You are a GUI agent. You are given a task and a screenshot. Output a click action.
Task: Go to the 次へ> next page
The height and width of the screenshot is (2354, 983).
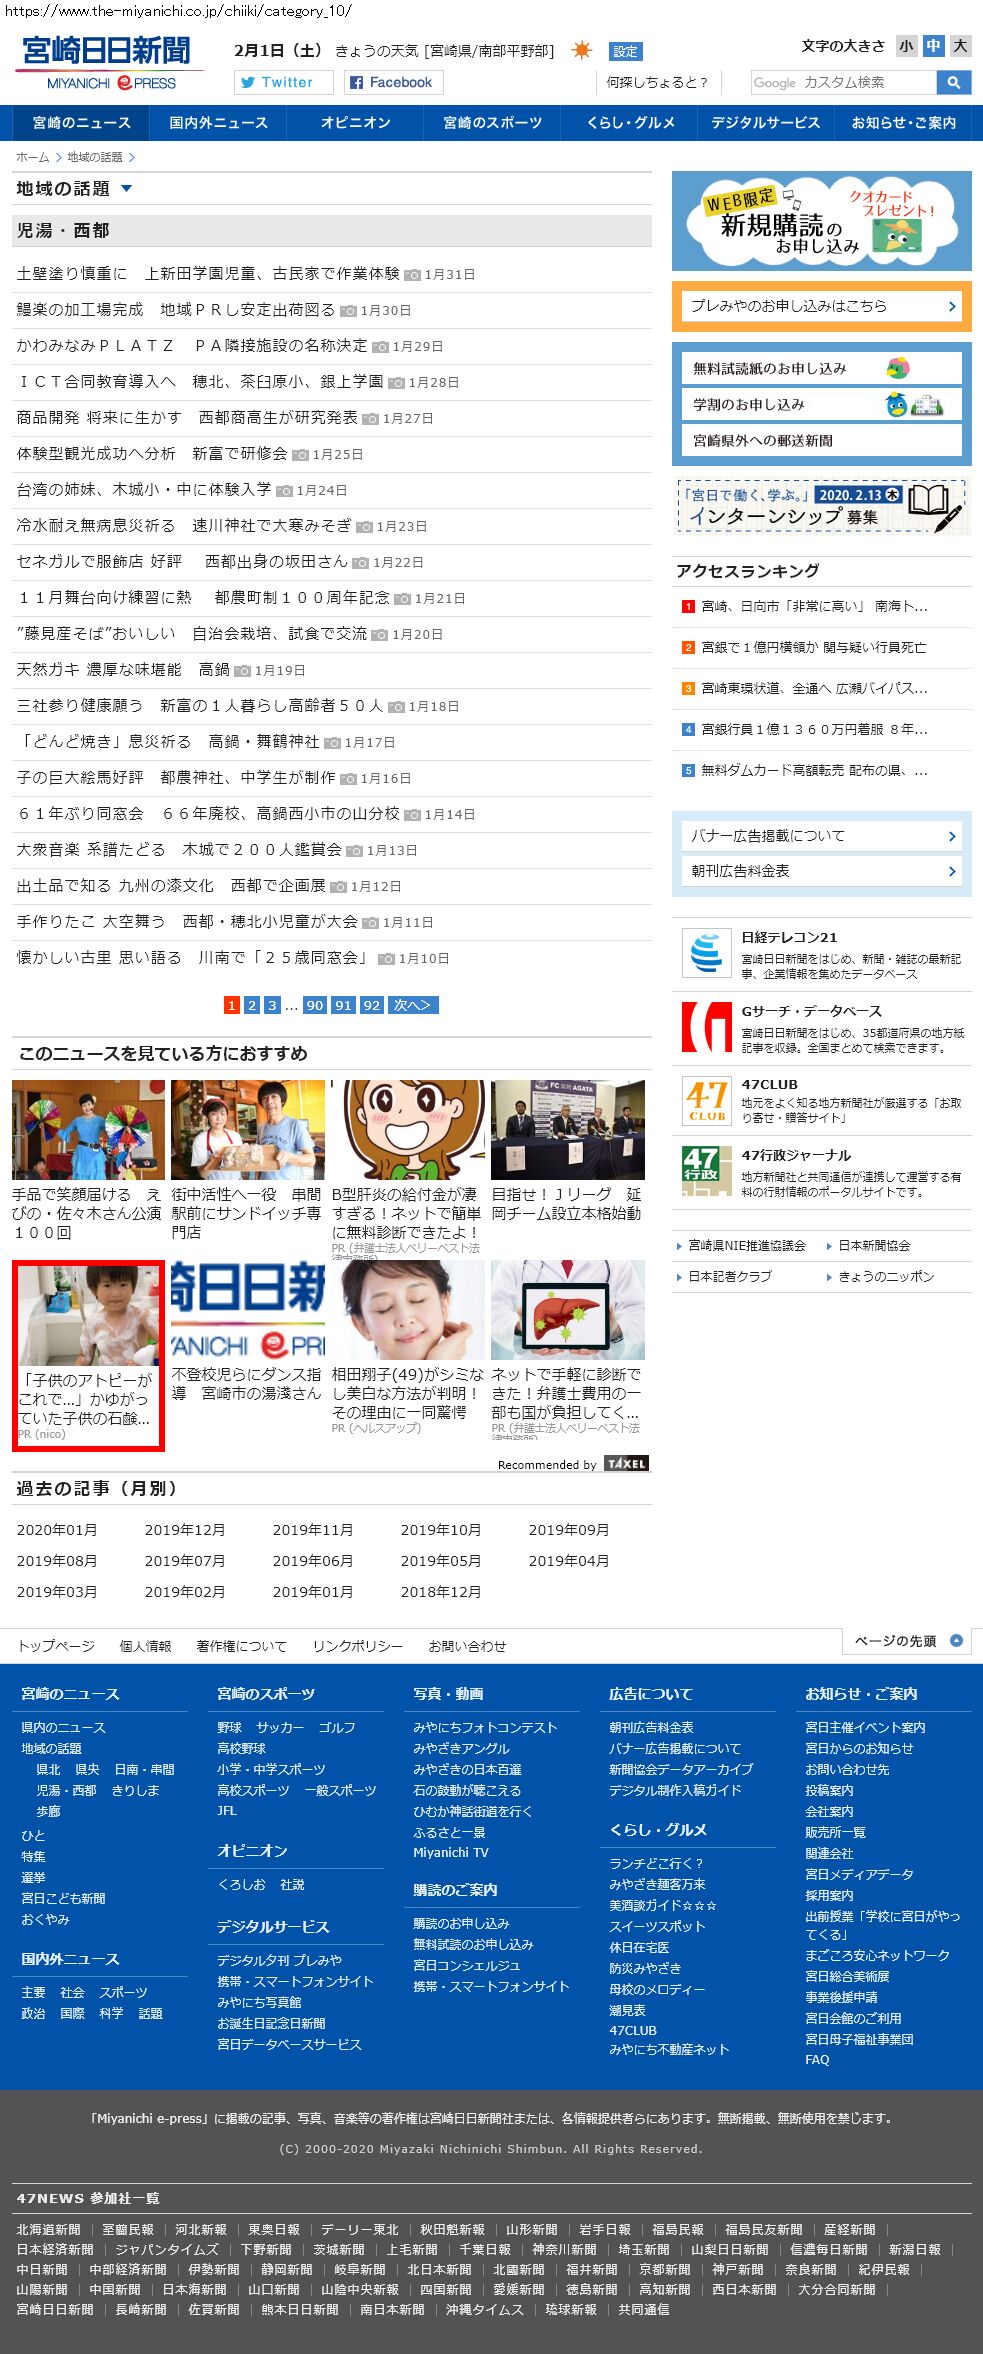[x=411, y=1005]
